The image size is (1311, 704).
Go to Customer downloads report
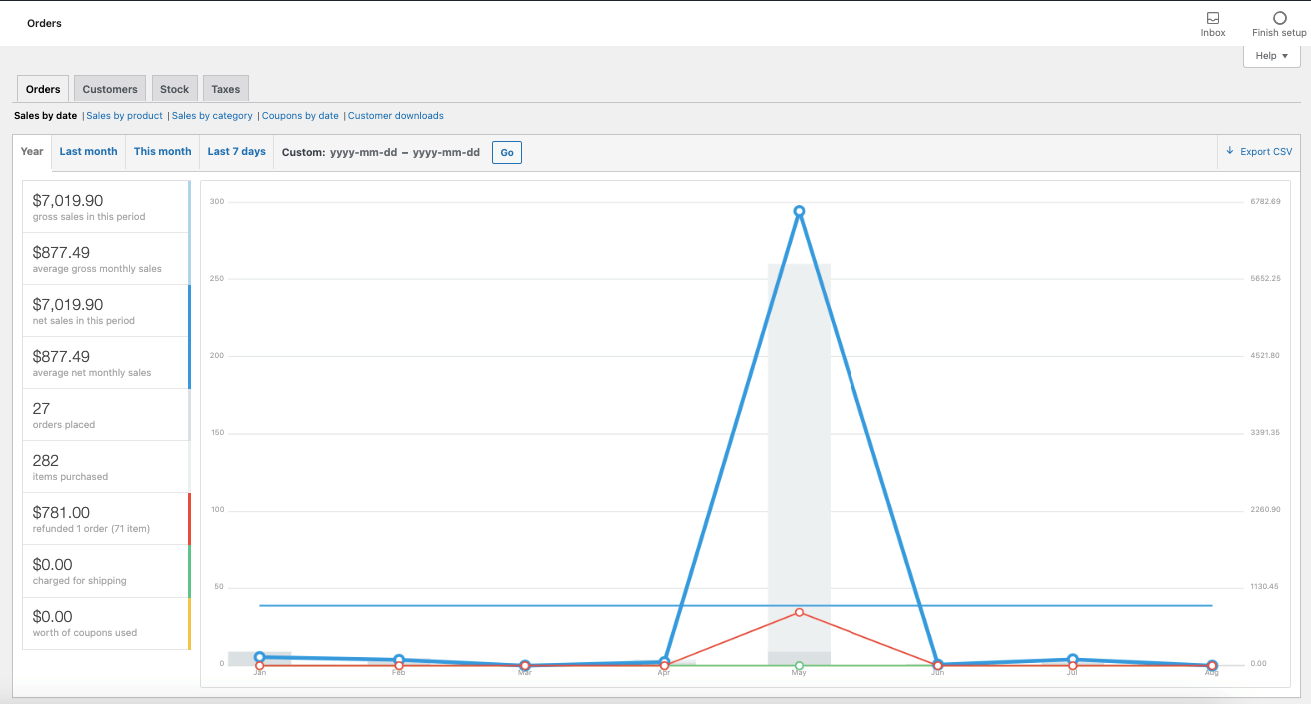(396, 116)
